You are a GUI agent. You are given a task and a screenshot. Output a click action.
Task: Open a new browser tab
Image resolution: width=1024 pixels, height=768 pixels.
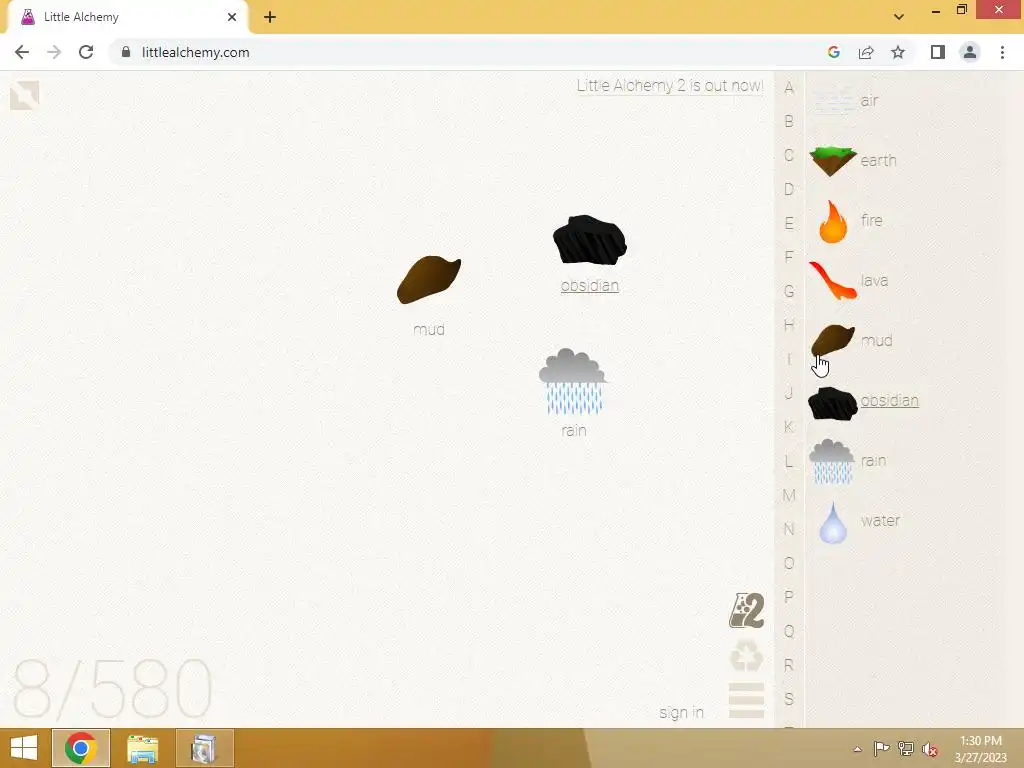point(270,18)
